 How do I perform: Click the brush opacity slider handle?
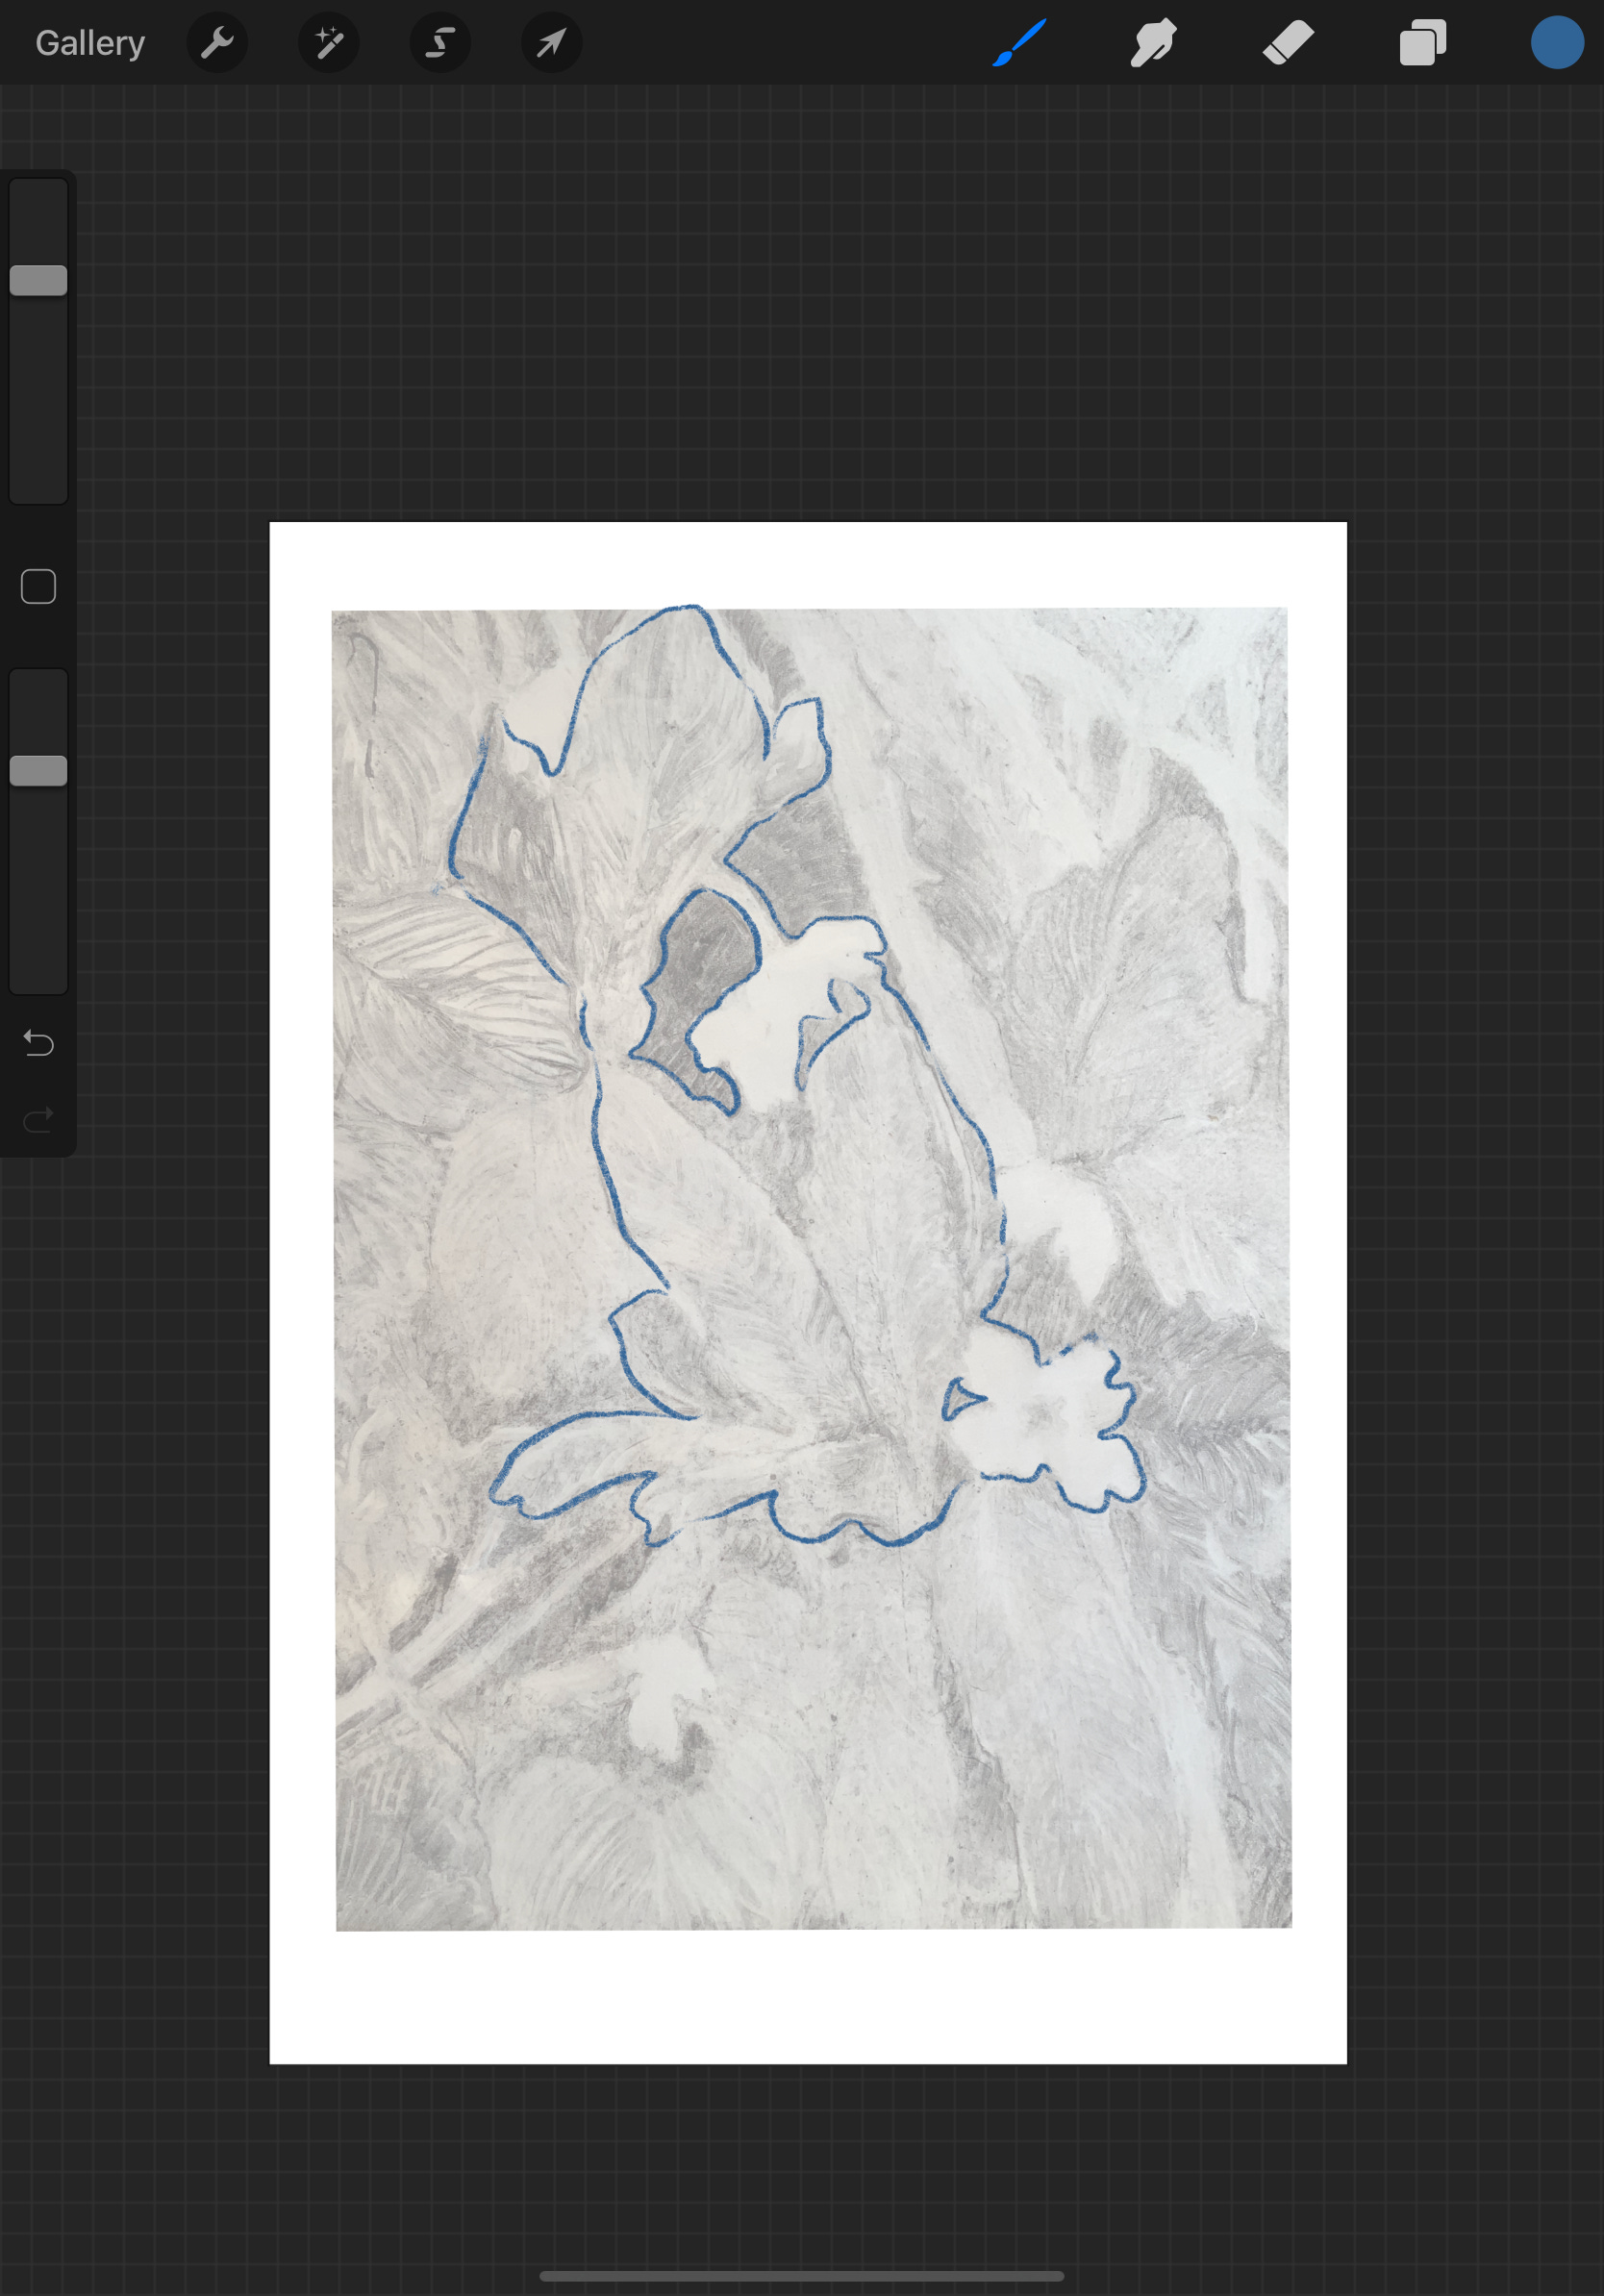coord(39,771)
